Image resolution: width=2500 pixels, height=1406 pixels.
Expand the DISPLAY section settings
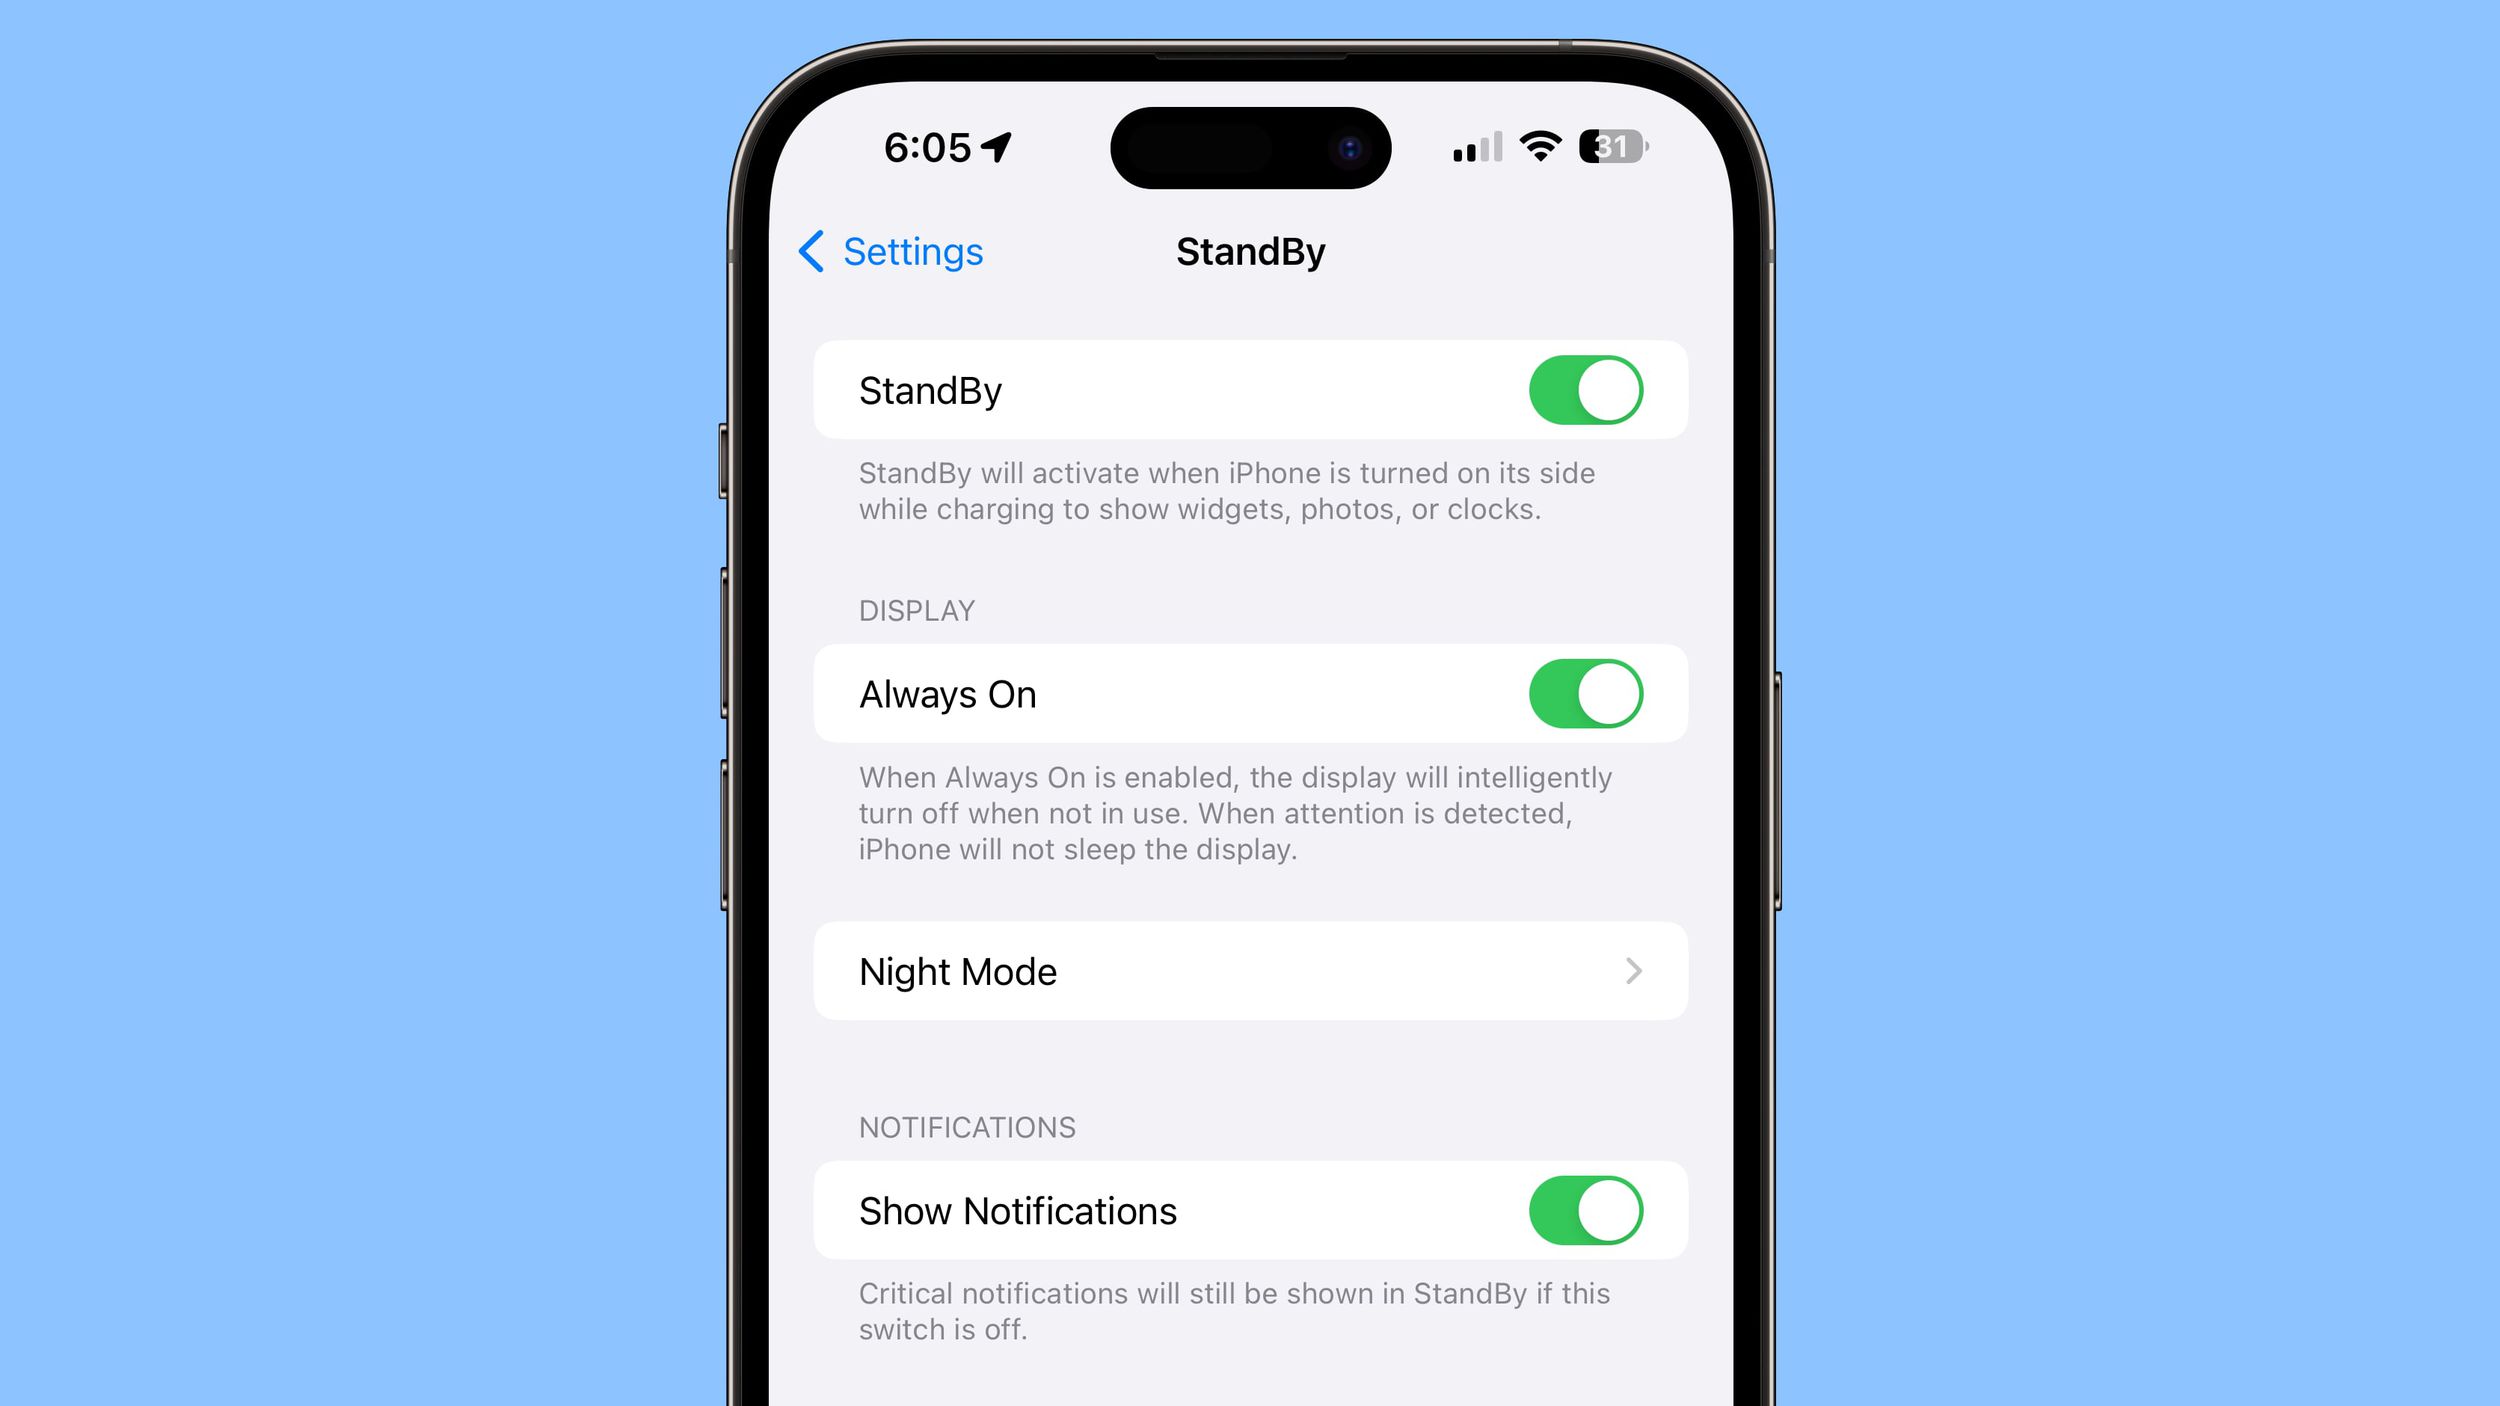click(1250, 970)
